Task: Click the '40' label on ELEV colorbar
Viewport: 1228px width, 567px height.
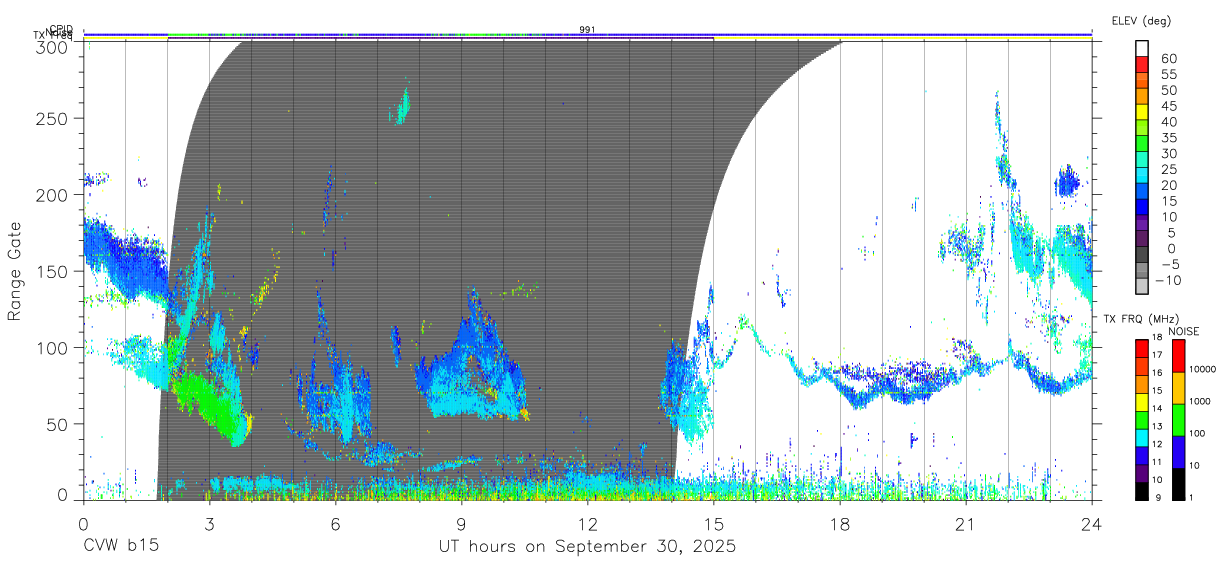Action: click(x=1169, y=121)
